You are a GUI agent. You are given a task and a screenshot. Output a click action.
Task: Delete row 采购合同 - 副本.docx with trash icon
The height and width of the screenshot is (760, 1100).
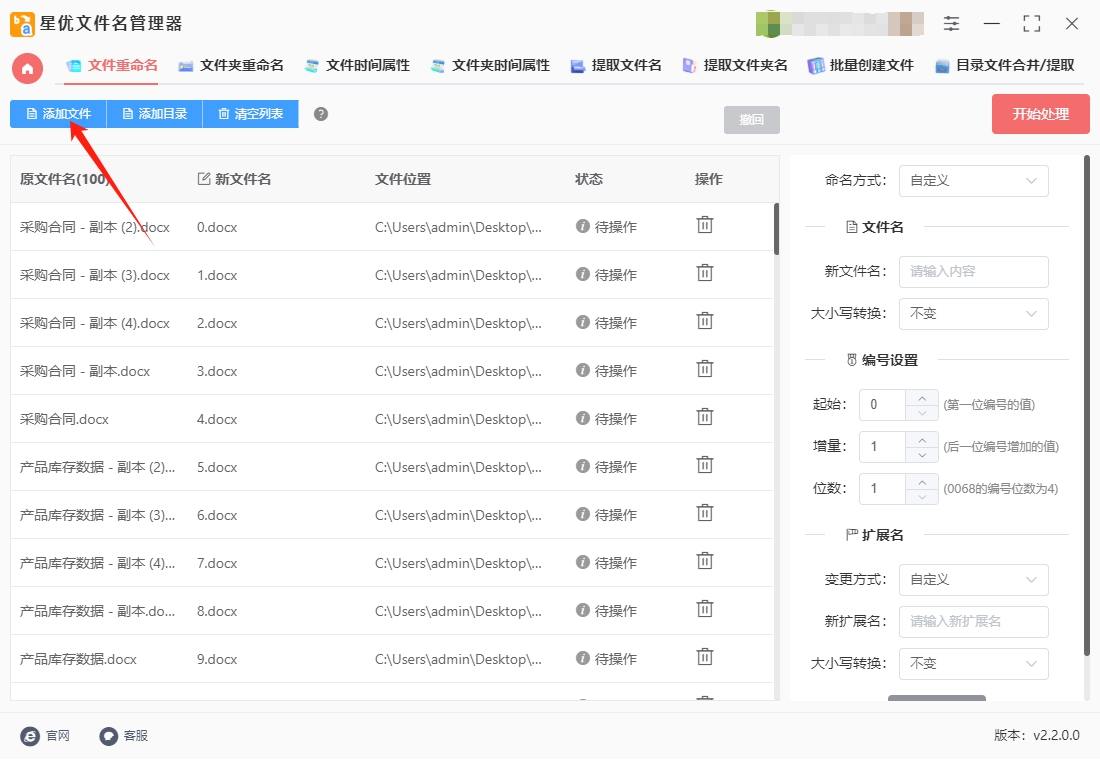704,369
